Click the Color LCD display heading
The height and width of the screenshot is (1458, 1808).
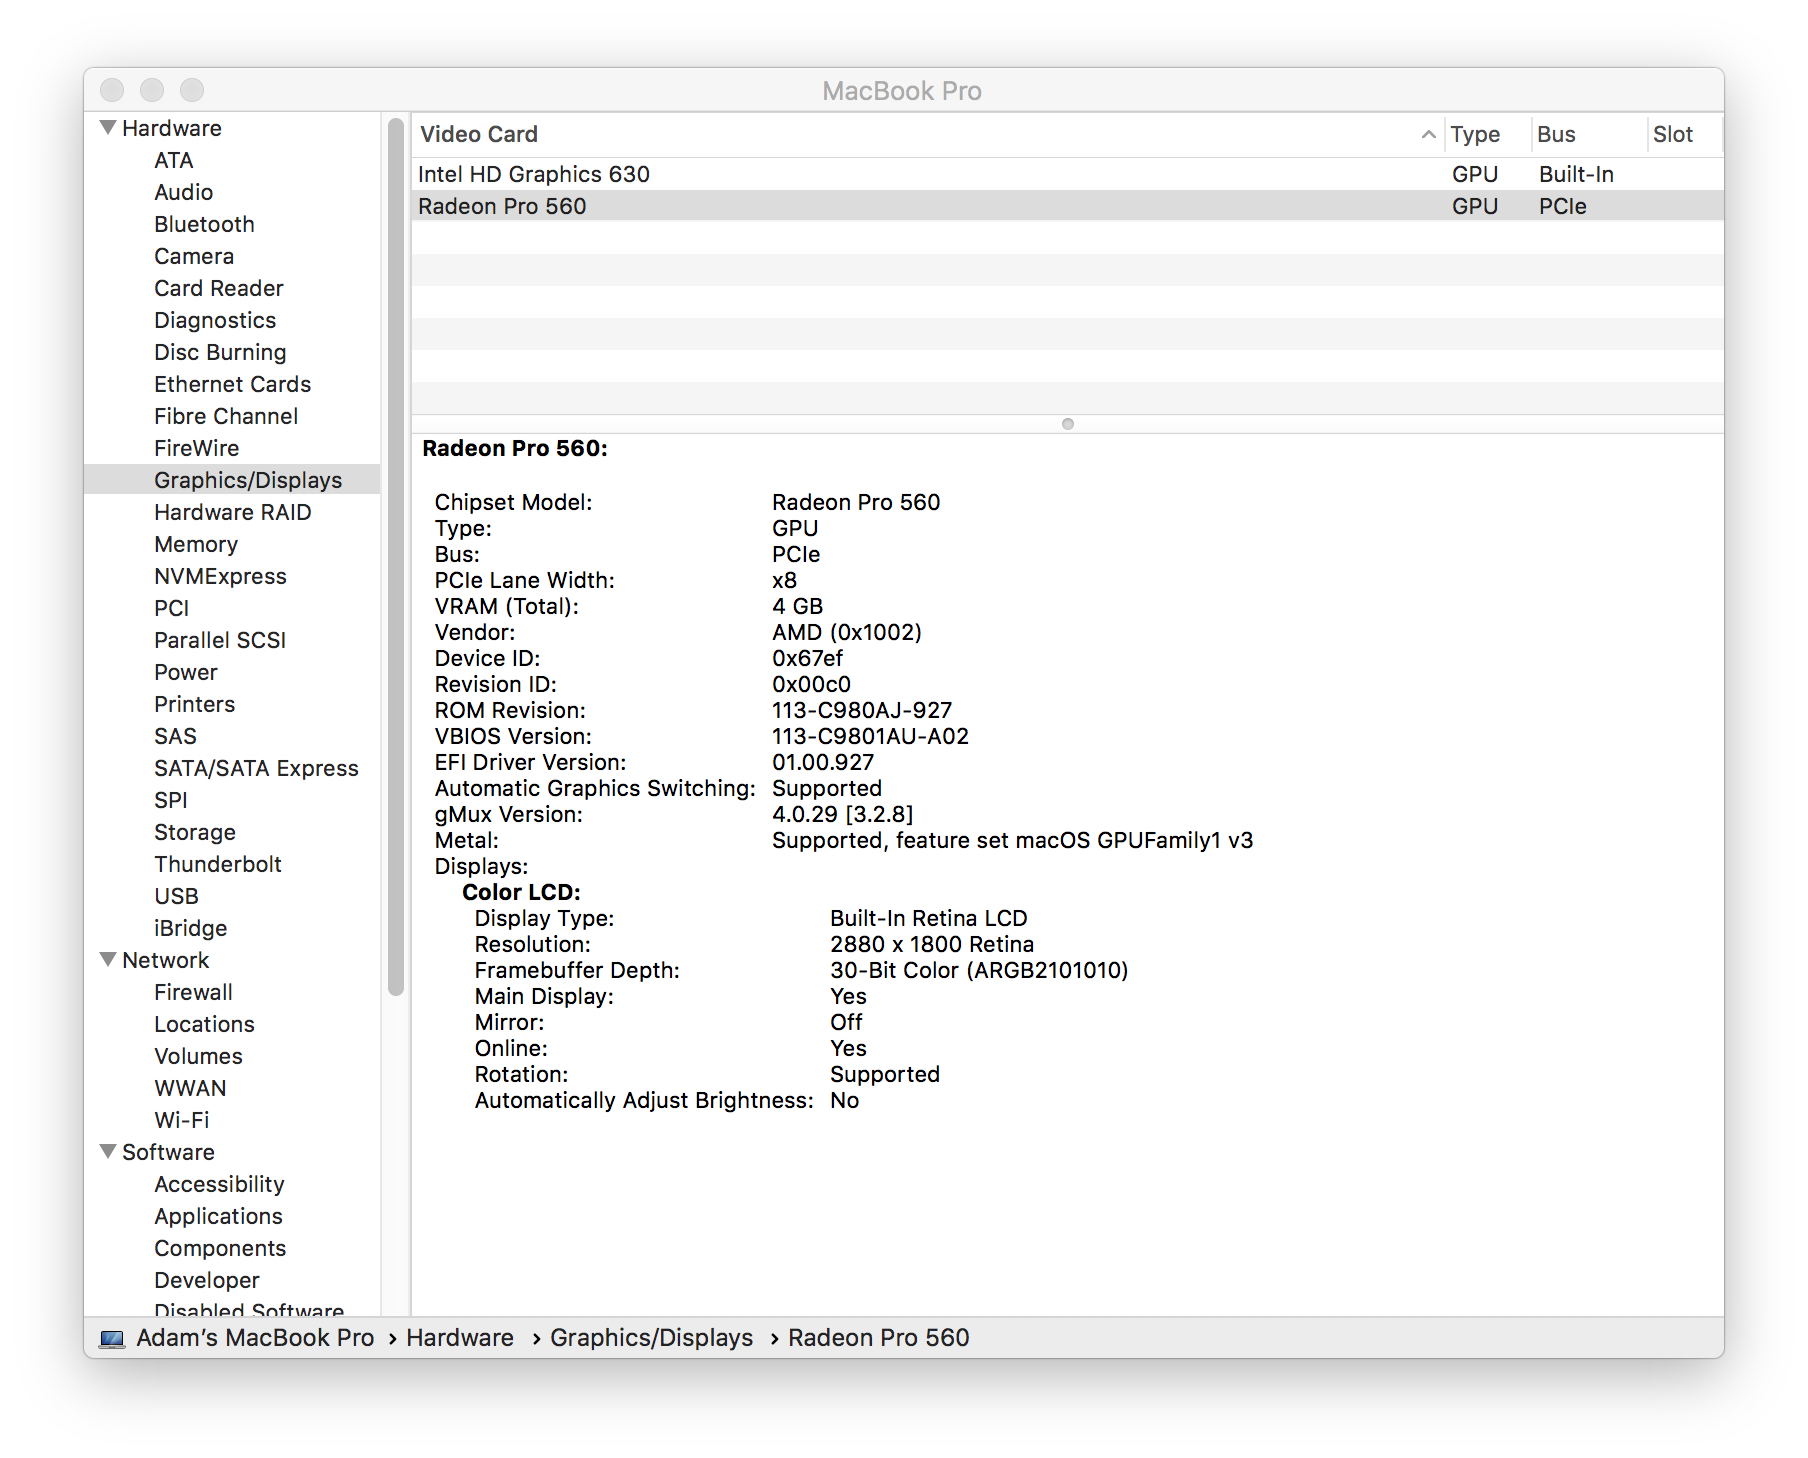[x=521, y=892]
